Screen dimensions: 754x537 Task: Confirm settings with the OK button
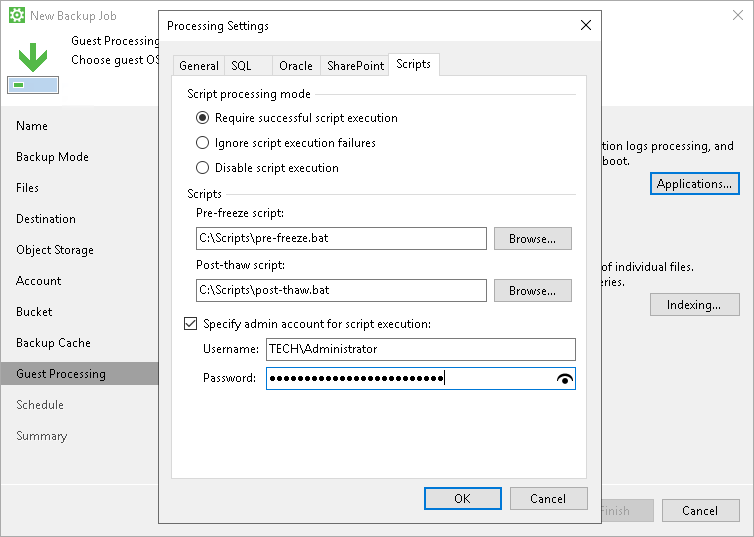coord(462,498)
